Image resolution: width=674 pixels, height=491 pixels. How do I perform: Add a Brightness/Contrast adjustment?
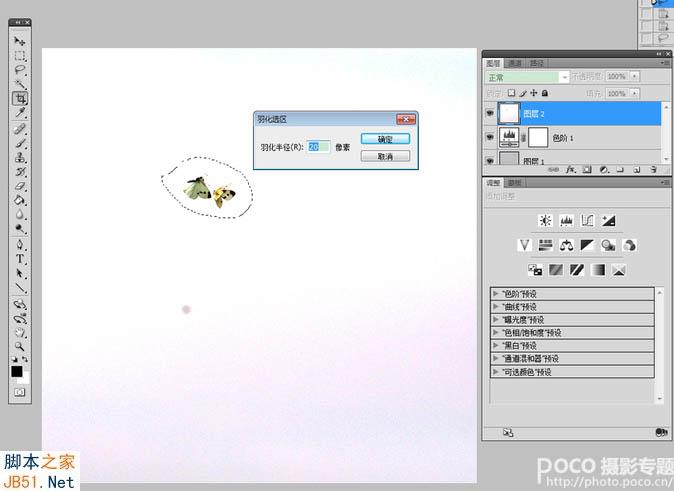pos(545,221)
